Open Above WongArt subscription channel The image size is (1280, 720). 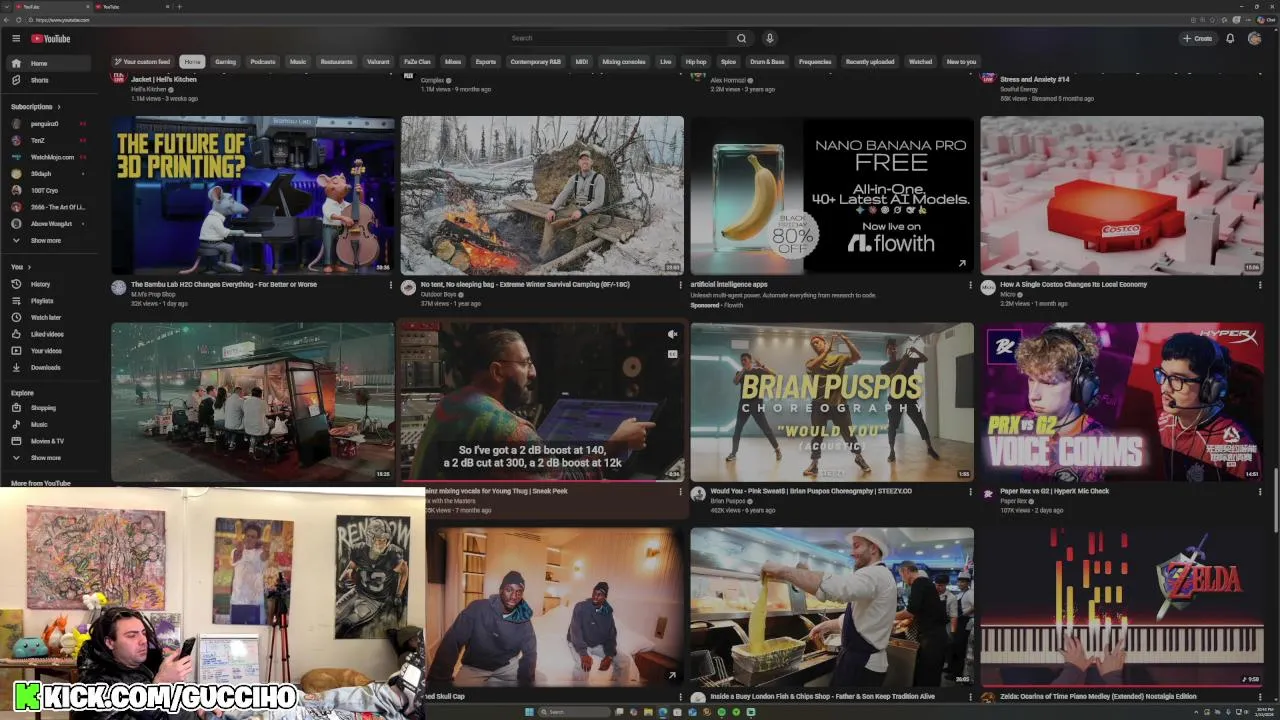48,223
